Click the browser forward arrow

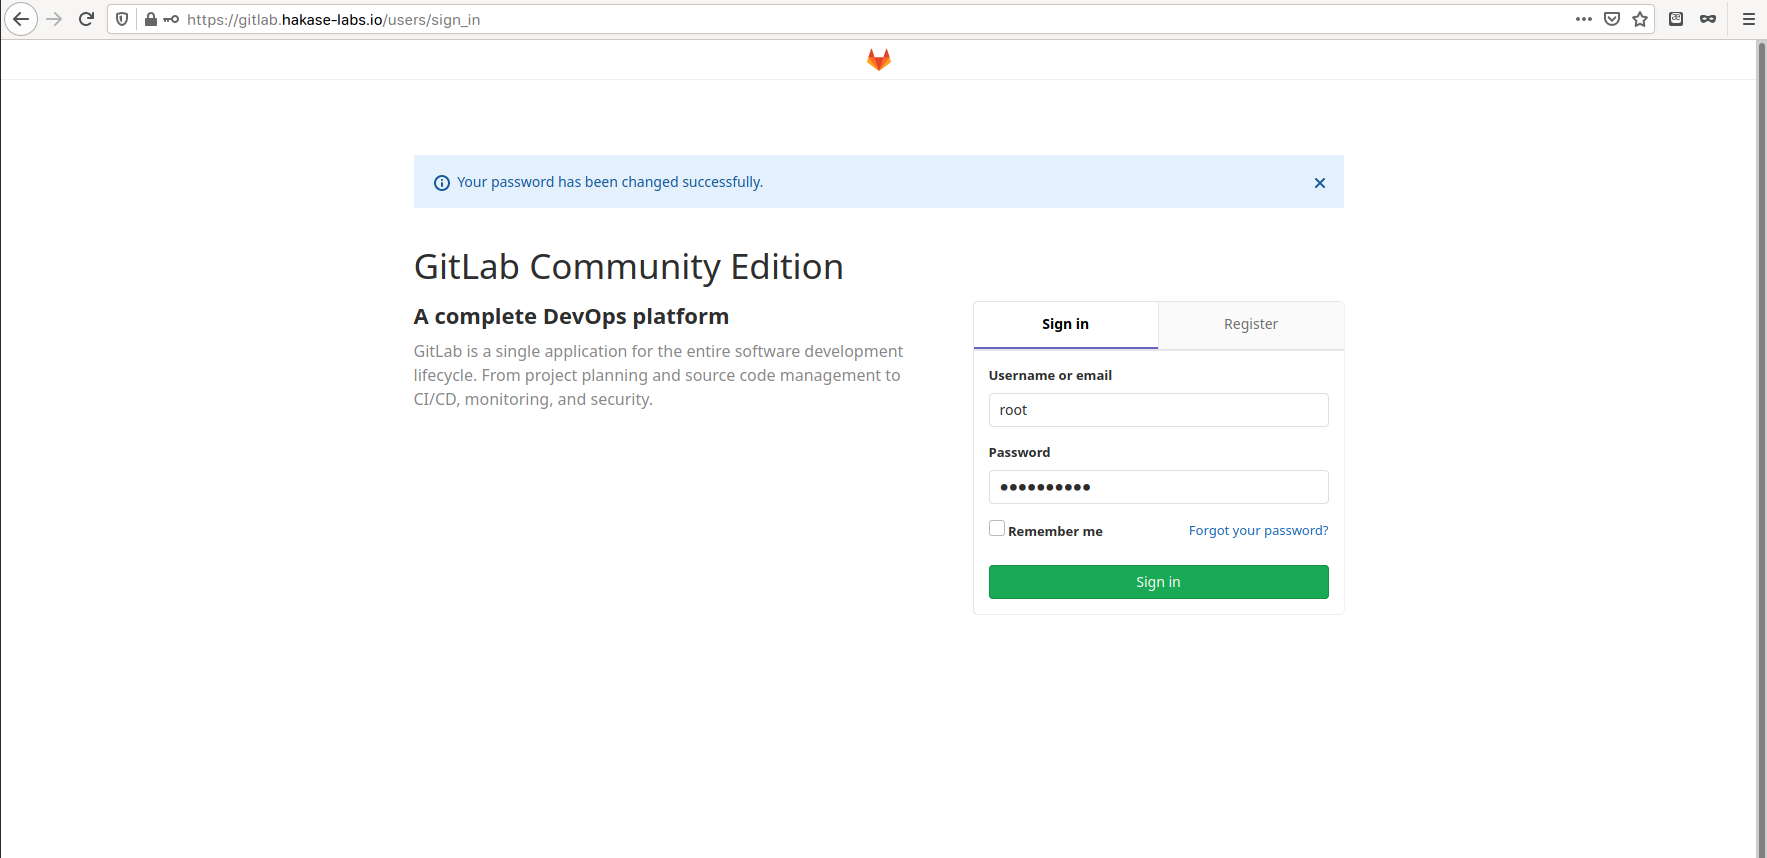tap(54, 19)
